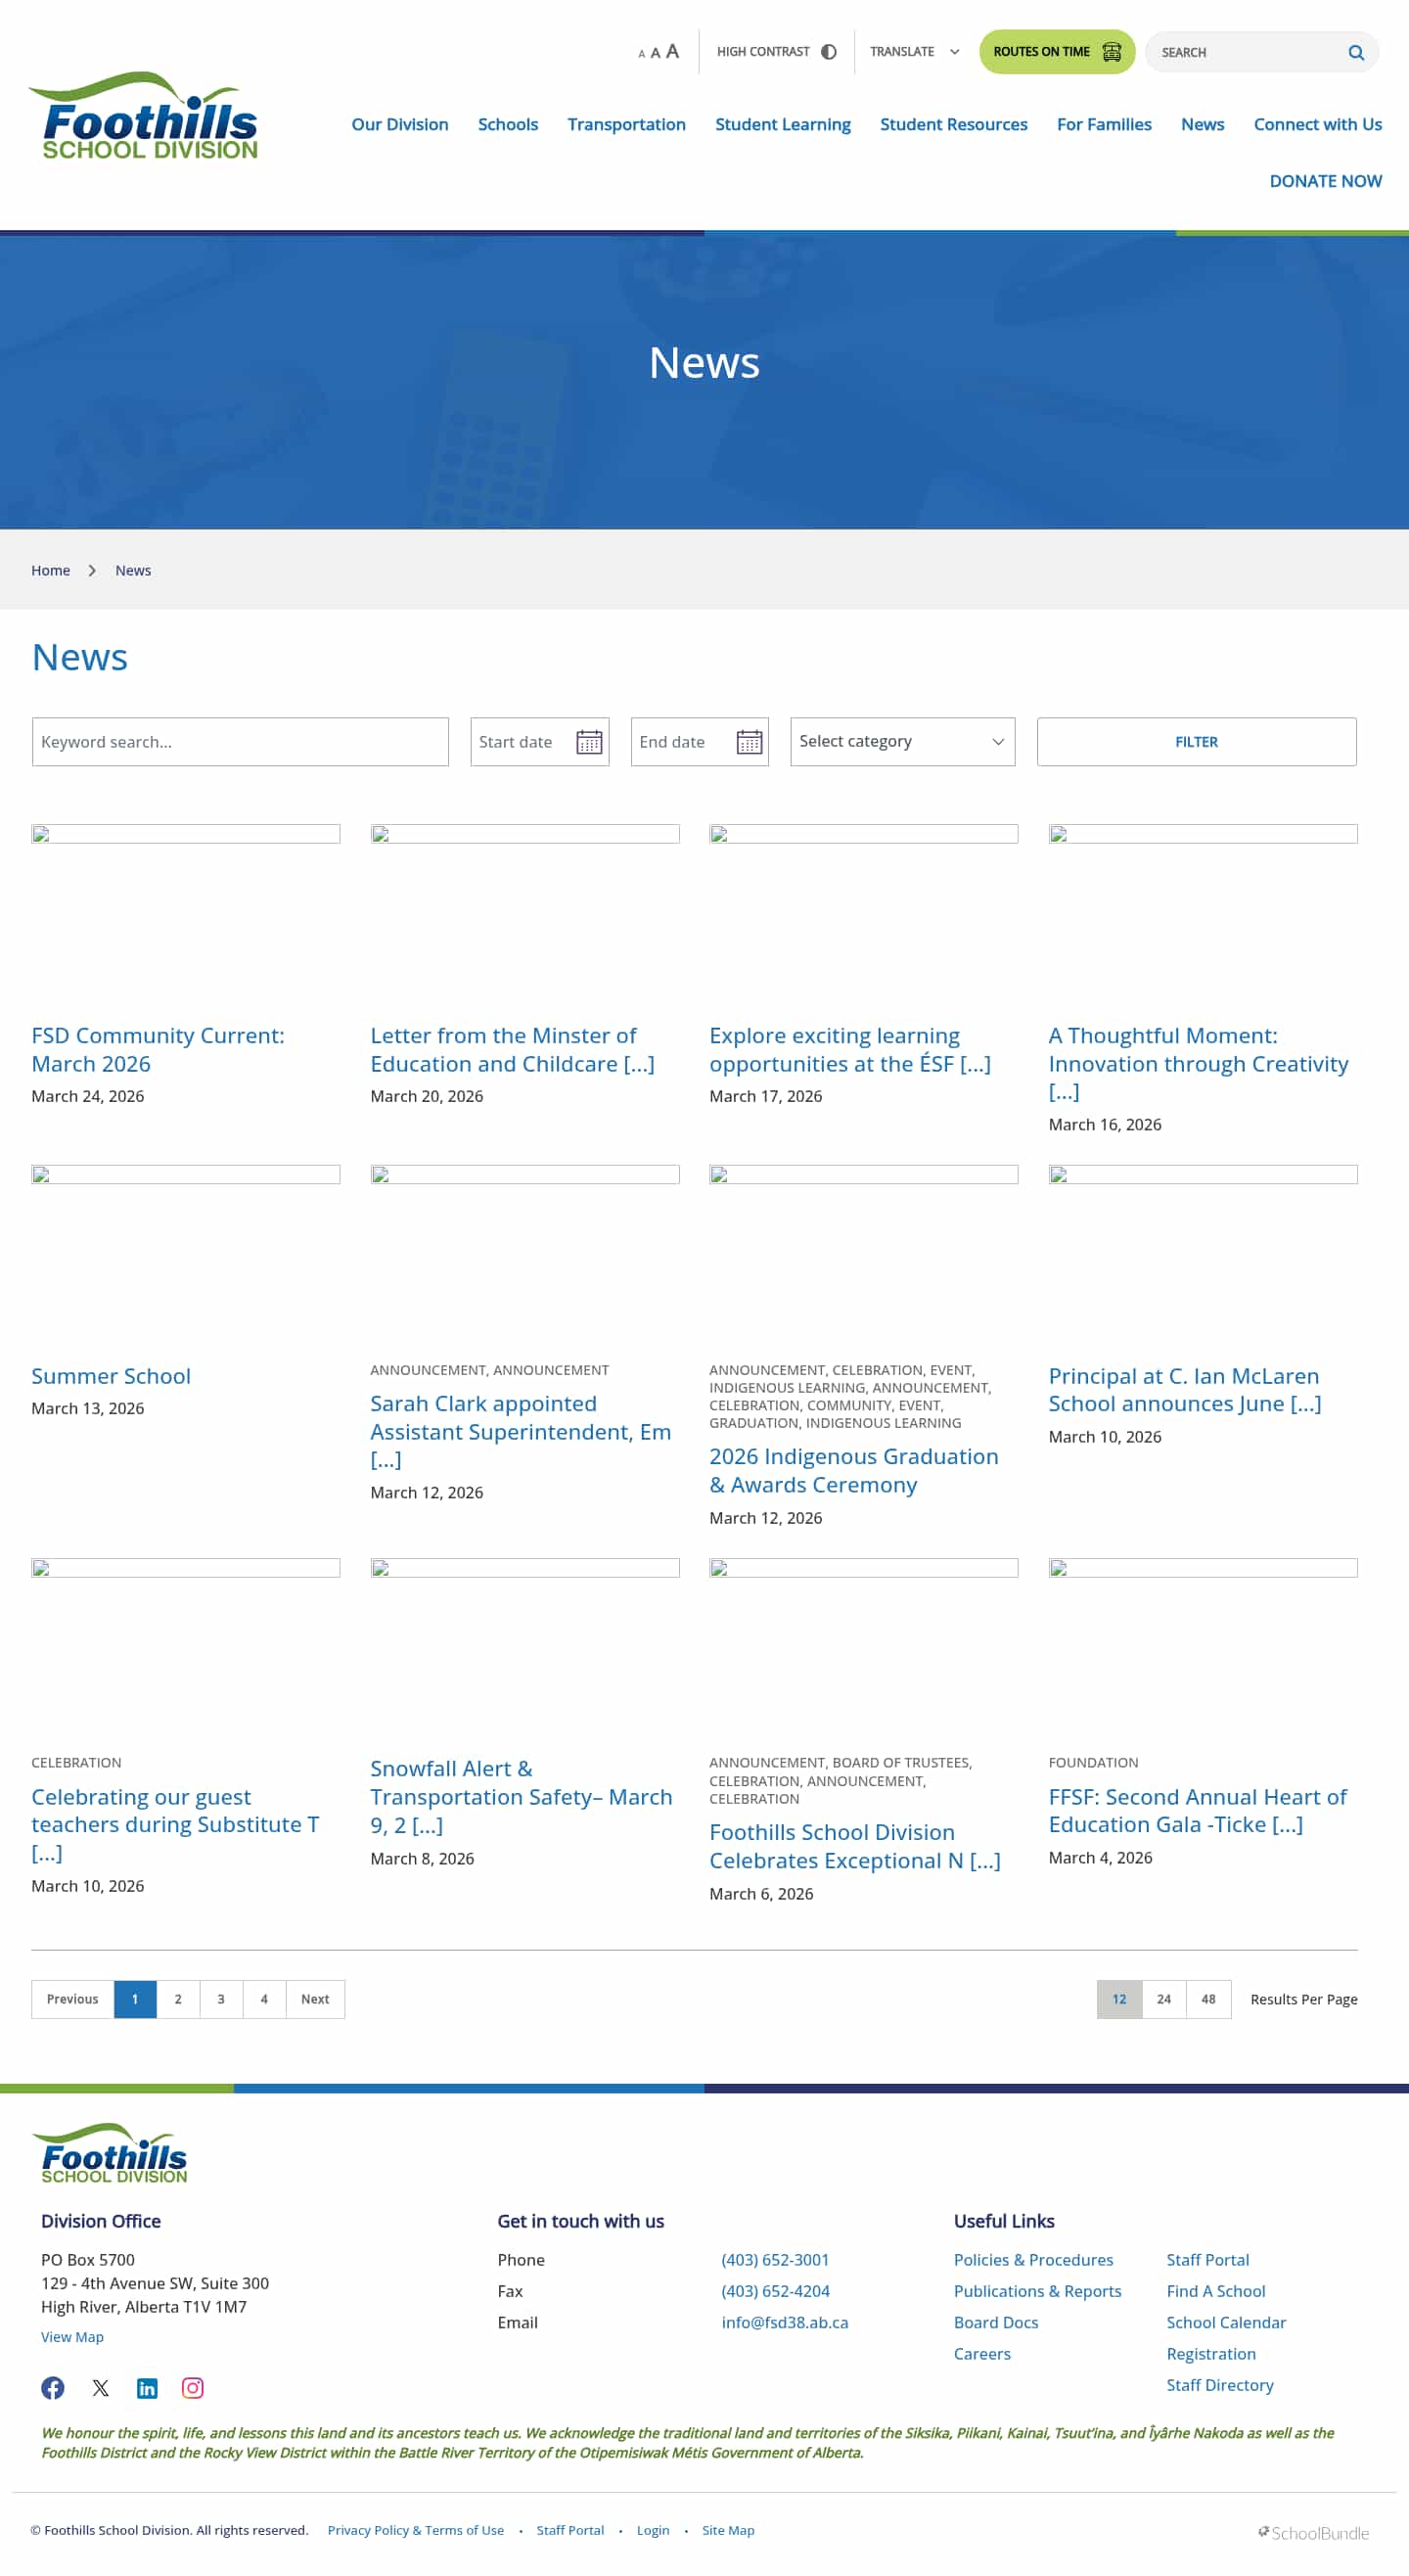Open Connect with Us menu
This screenshot has height=2576, width=1409.
(1317, 124)
